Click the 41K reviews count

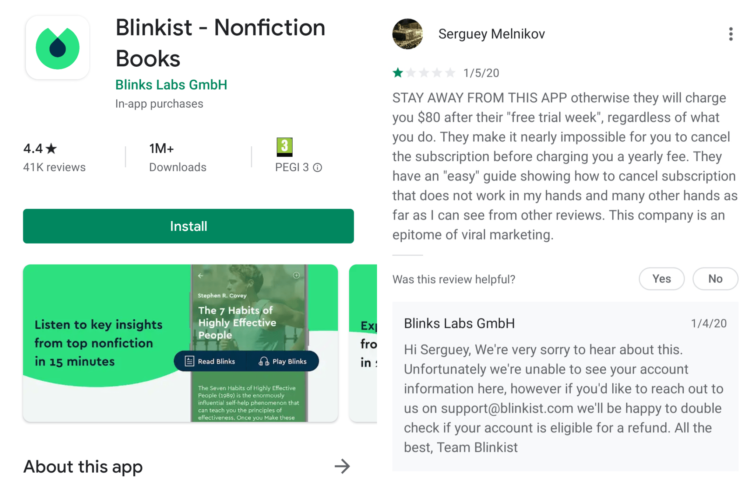[54, 167]
